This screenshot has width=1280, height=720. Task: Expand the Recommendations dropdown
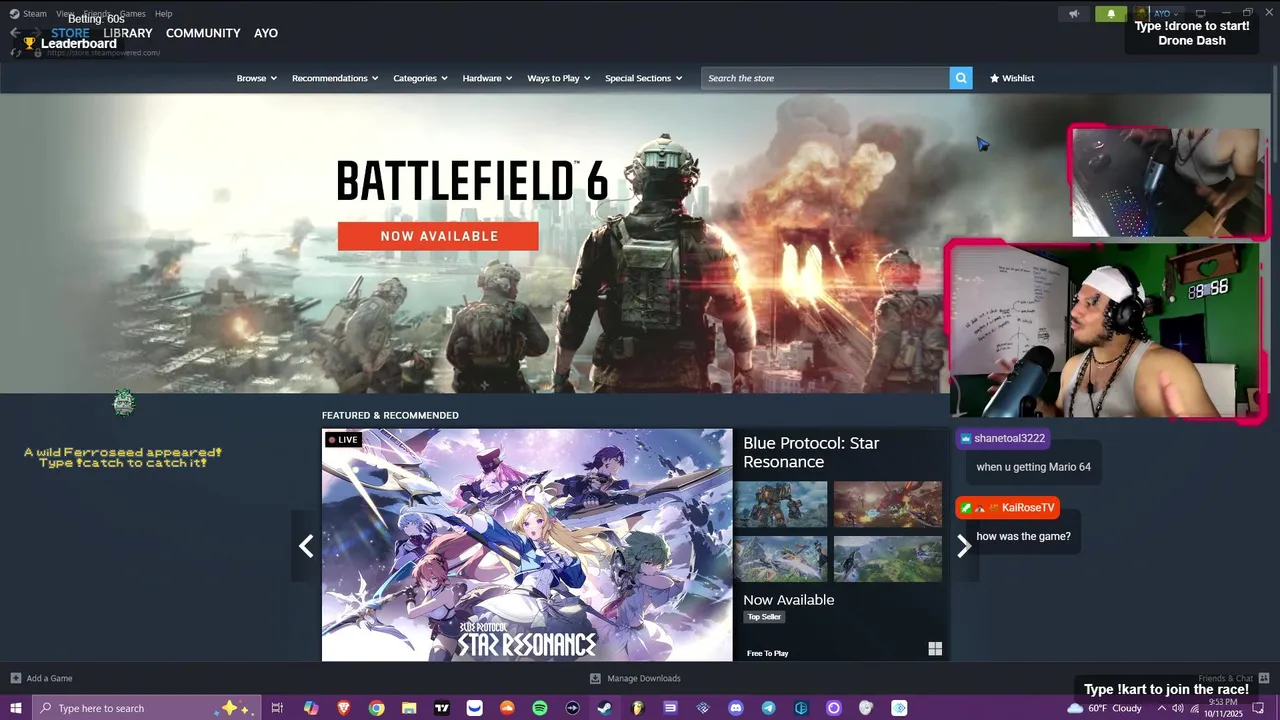tap(335, 78)
